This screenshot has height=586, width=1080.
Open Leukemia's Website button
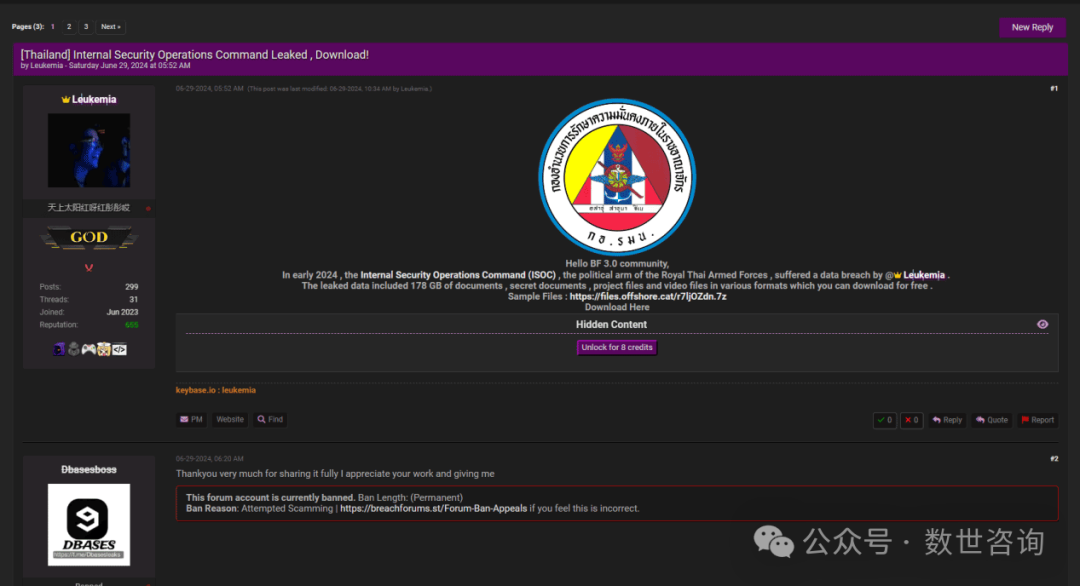pos(229,419)
